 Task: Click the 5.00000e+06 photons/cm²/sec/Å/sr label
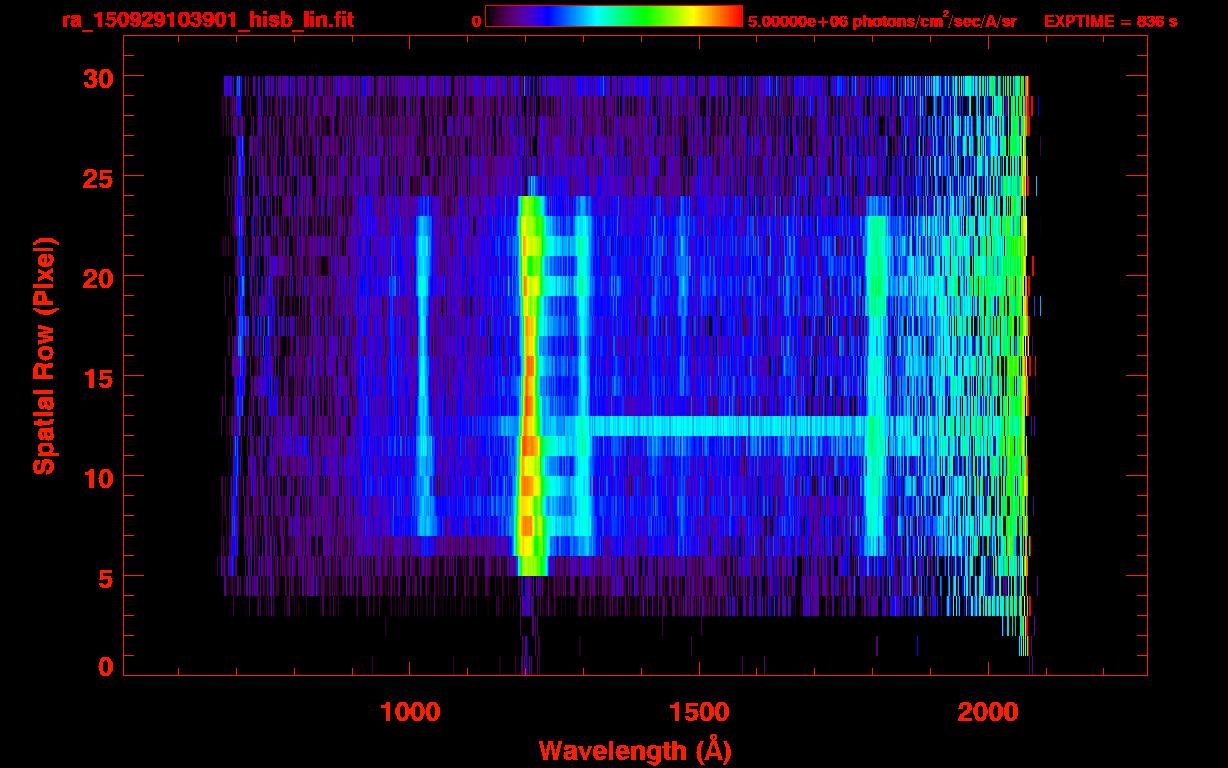(x=882, y=21)
